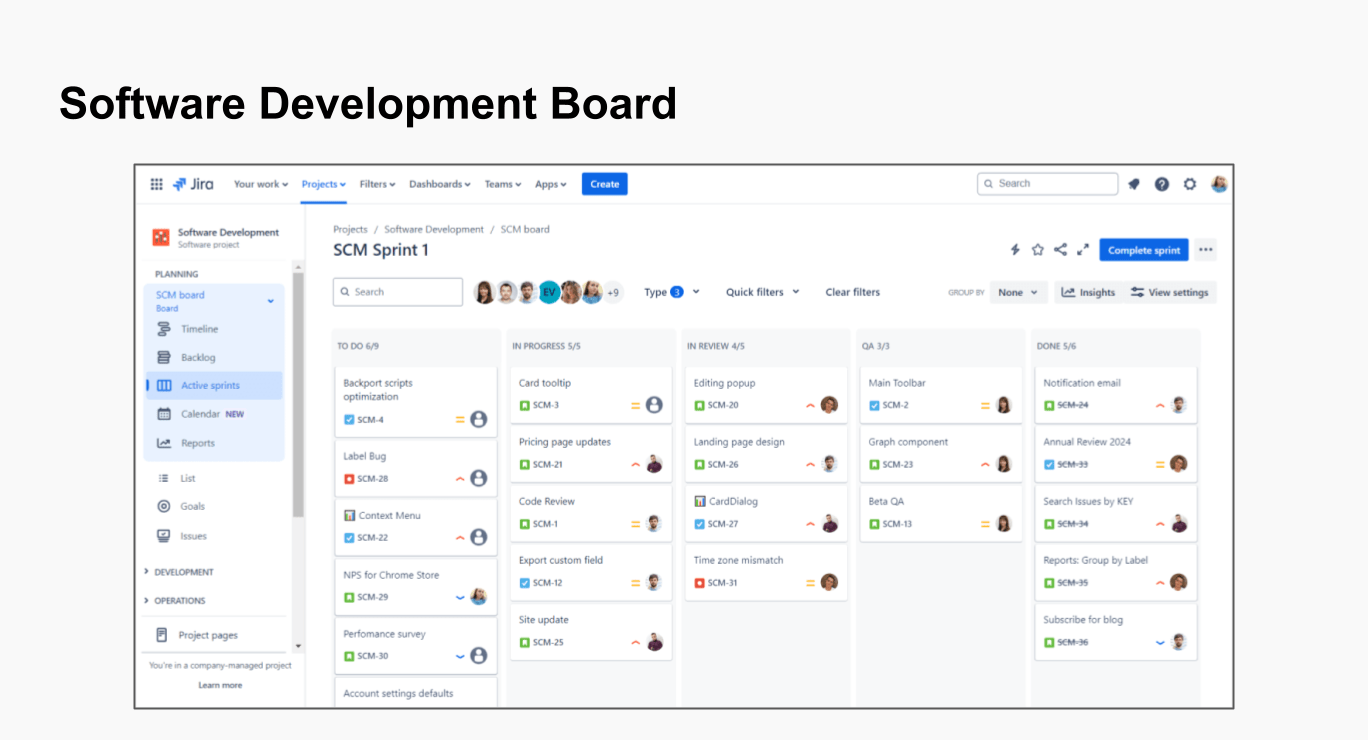Star the SCM board as favorite

(1038, 249)
